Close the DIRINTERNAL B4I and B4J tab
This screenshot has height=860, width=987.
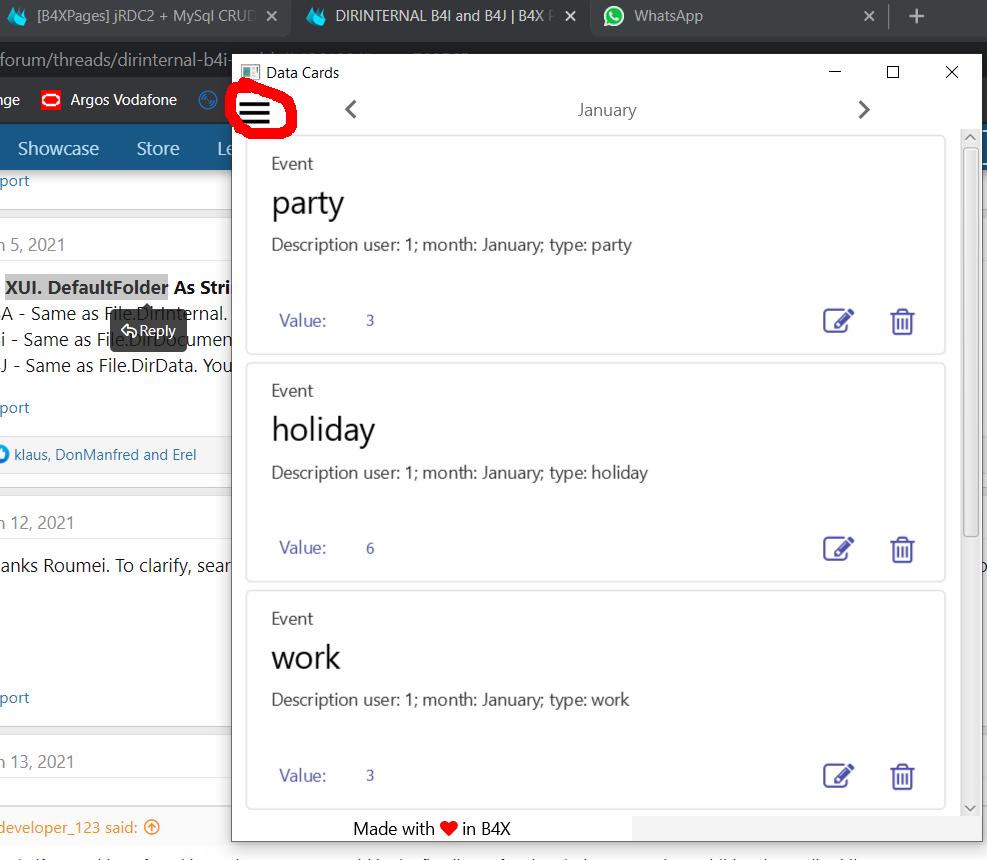[570, 16]
